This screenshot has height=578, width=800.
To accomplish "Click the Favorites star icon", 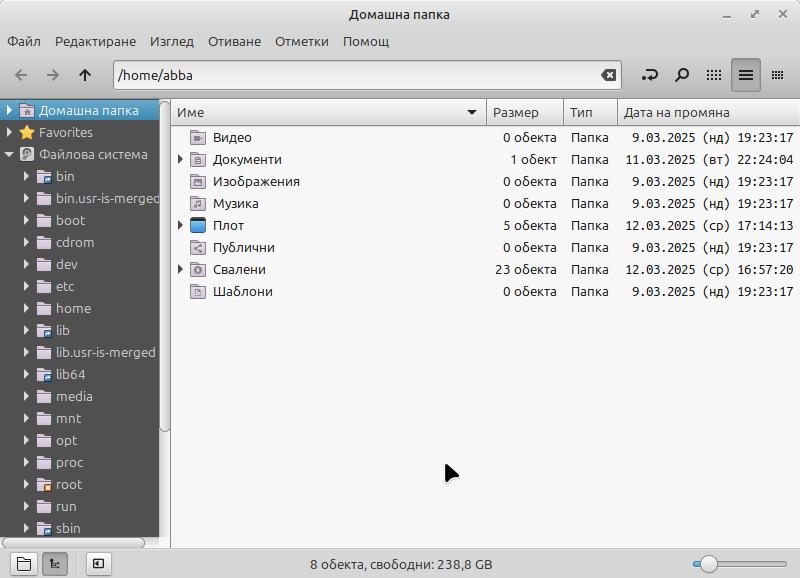I will tap(27, 132).
